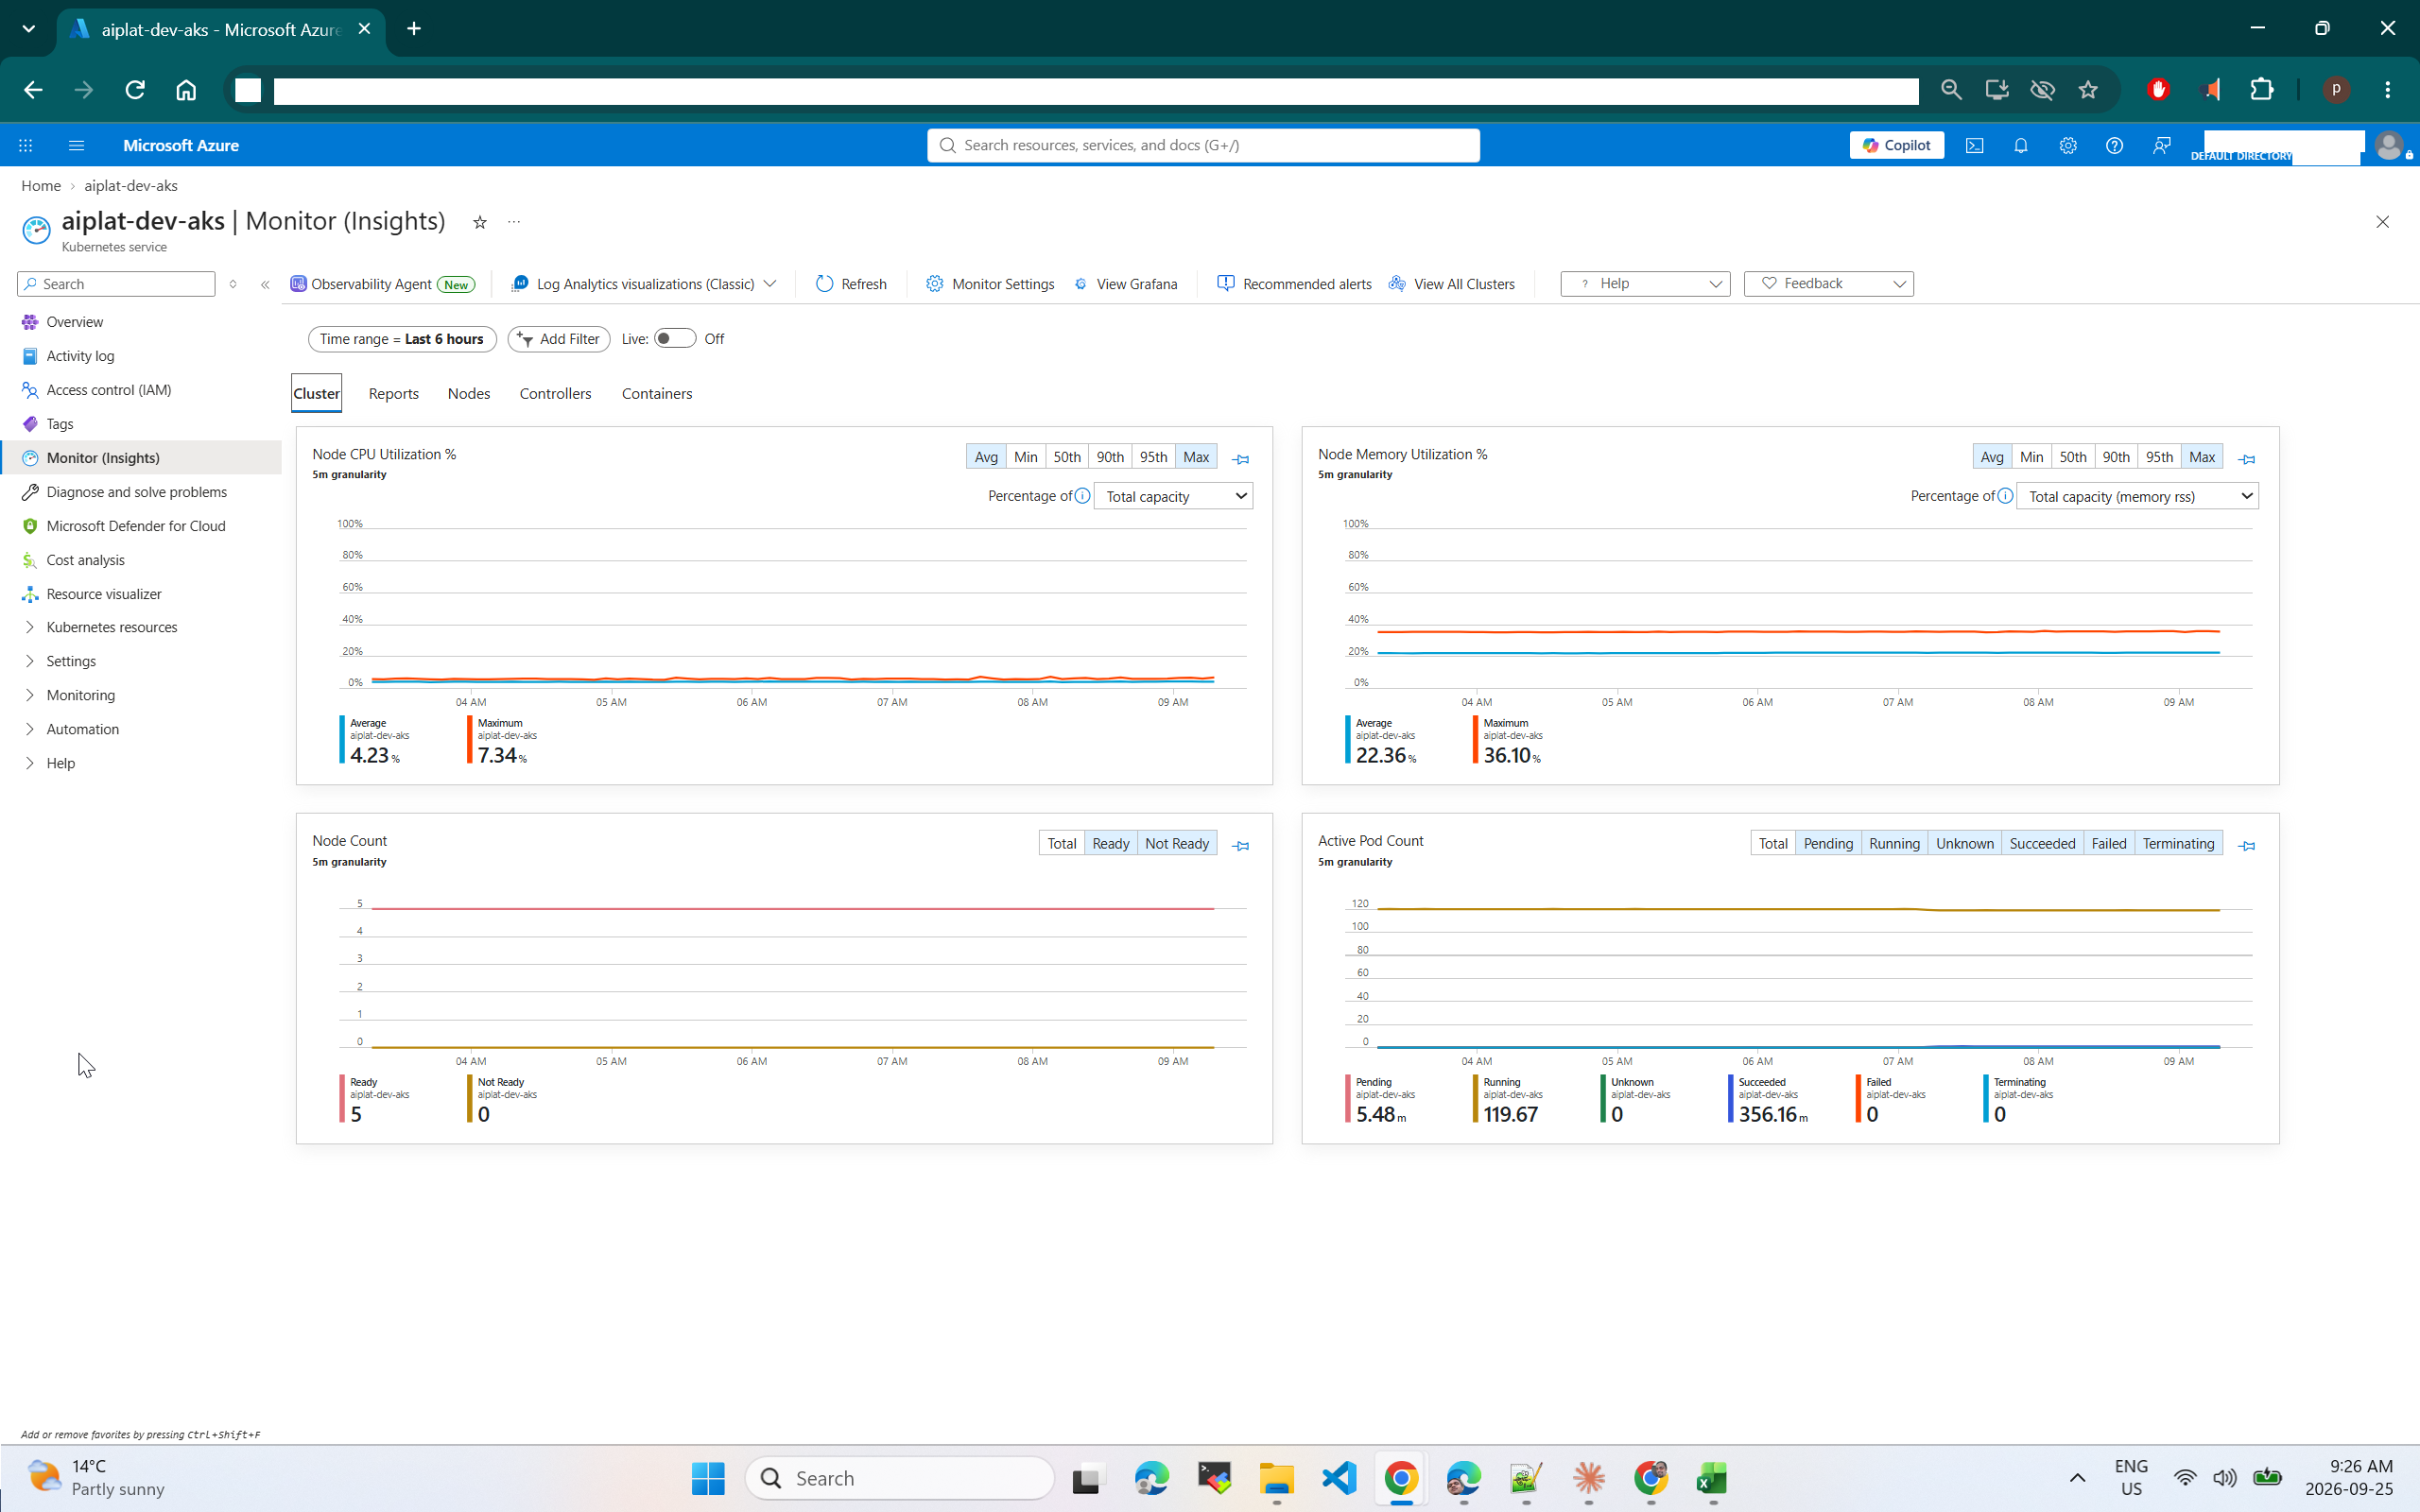Toggle Max series on CPU Utilization chart
This screenshot has height=1512, width=2420.
coord(1196,457)
